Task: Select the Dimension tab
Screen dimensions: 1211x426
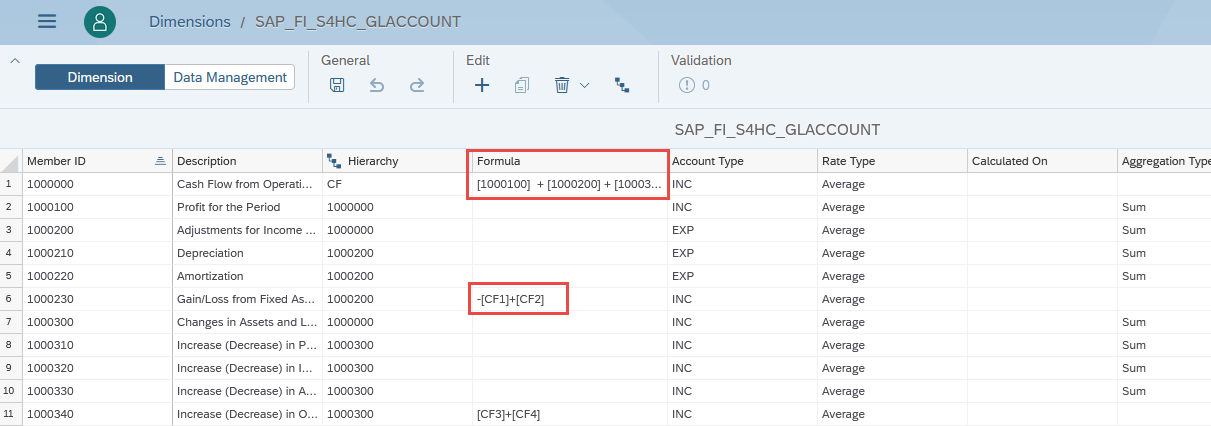Action: pyautogui.click(x=100, y=77)
